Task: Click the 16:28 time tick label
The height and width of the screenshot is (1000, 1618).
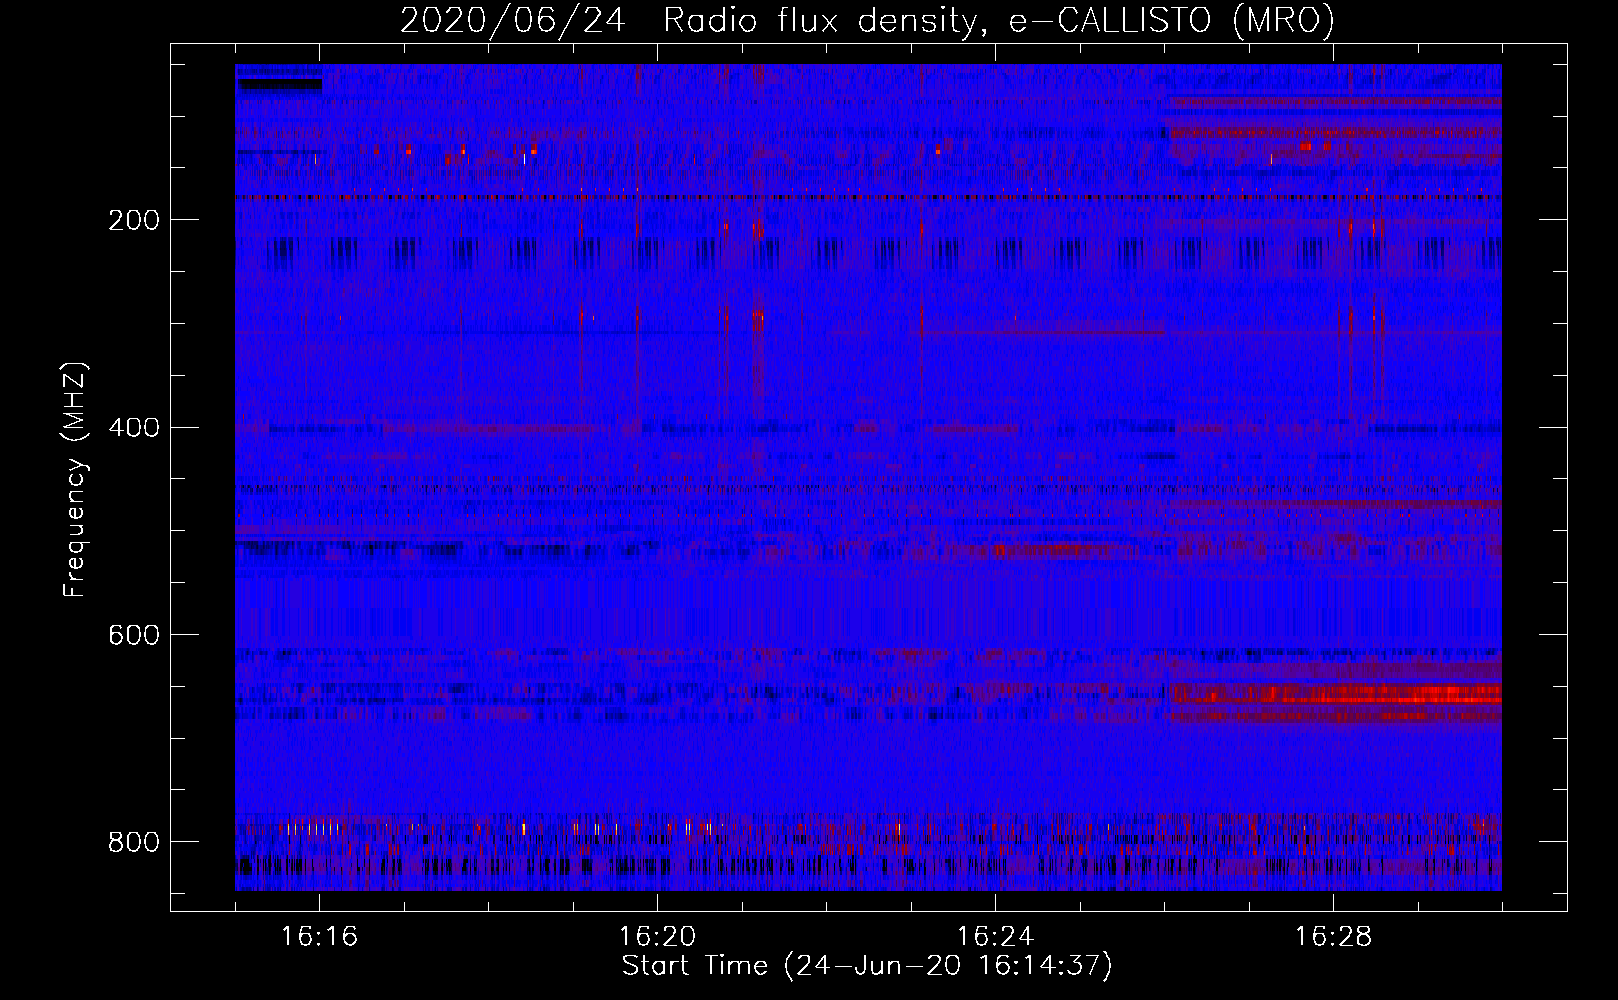Action: pyautogui.click(x=1333, y=937)
